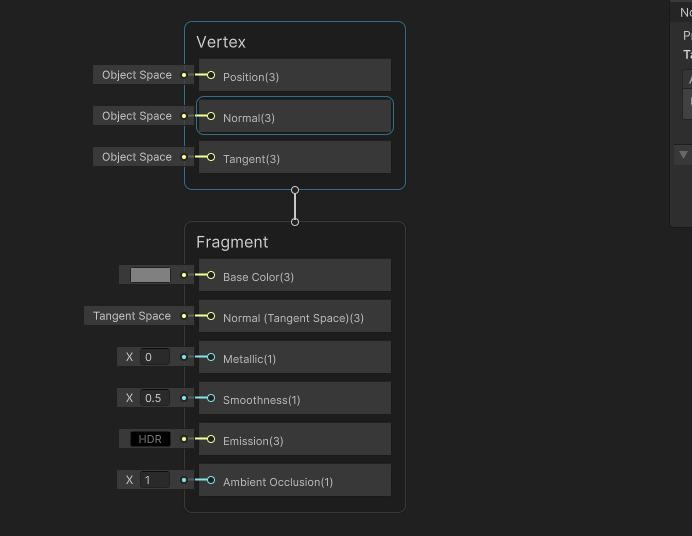Screen dimensions: 692x536
Task: Click the Base Color(3) port circle
Action: pos(211,275)
